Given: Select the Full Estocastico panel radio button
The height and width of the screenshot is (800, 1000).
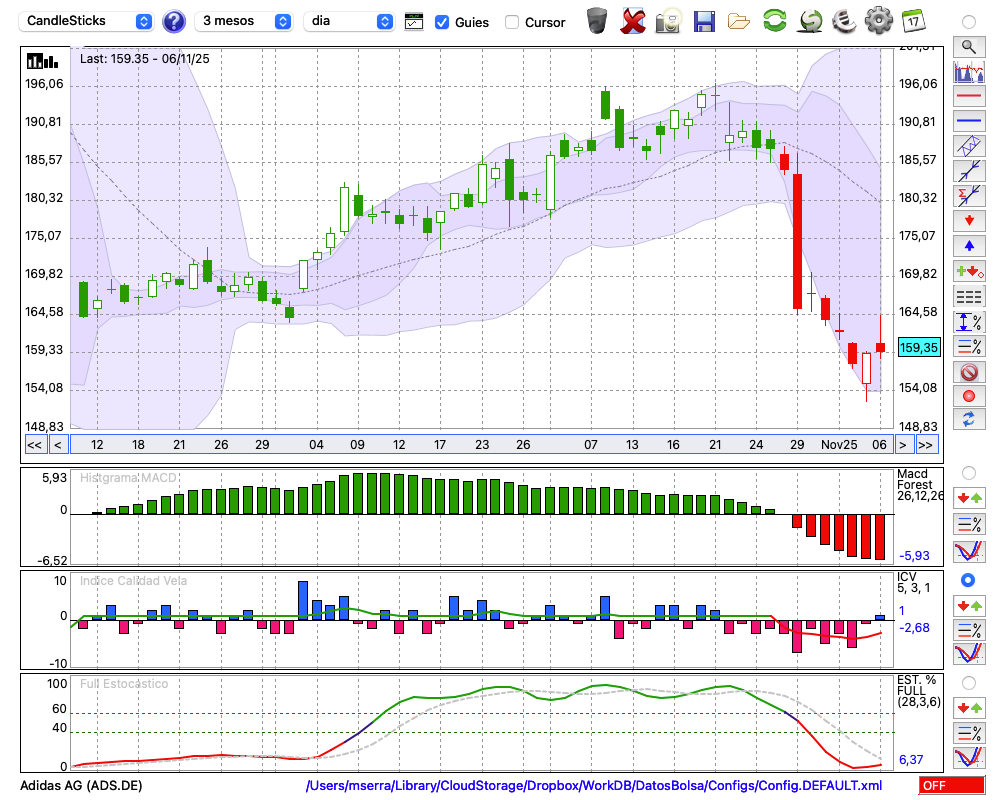Looking at the screenshot, I should pyautogui.click(x=969, y=683).
